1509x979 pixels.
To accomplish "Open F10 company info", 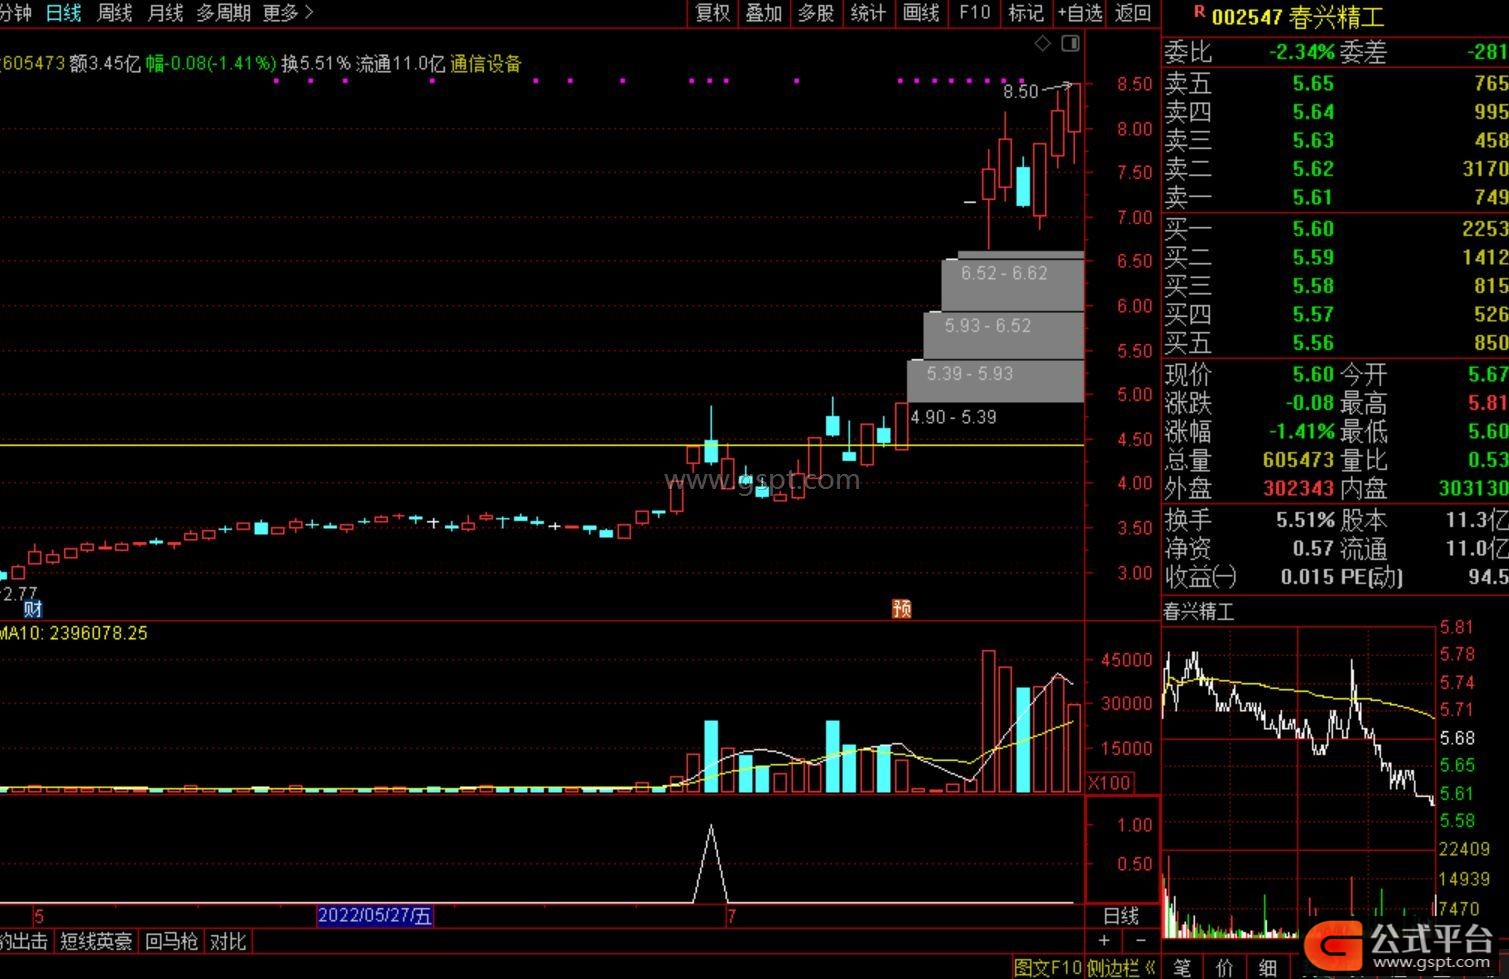I will (x=975, y=13).
